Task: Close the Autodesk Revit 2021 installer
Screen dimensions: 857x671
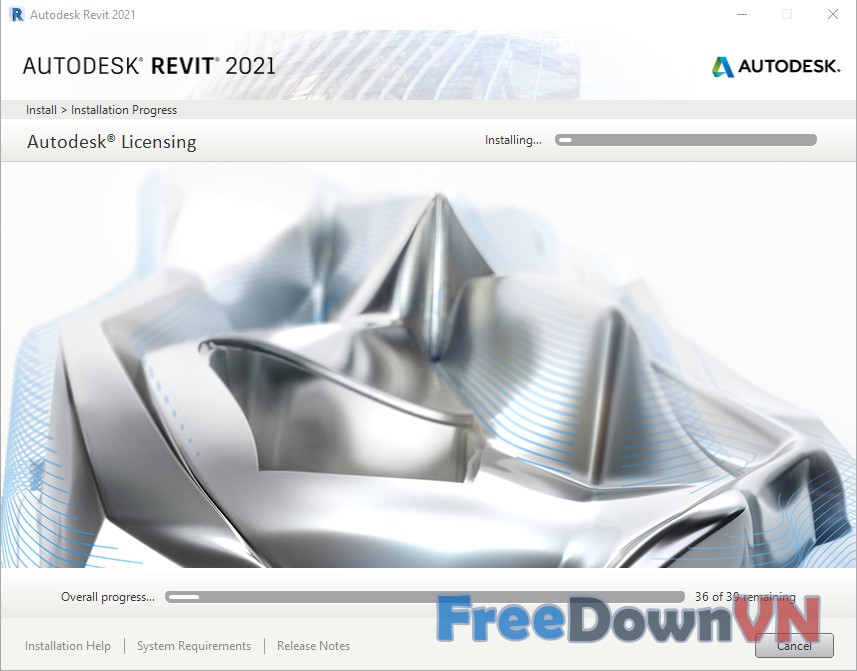Action: [833, 14]
